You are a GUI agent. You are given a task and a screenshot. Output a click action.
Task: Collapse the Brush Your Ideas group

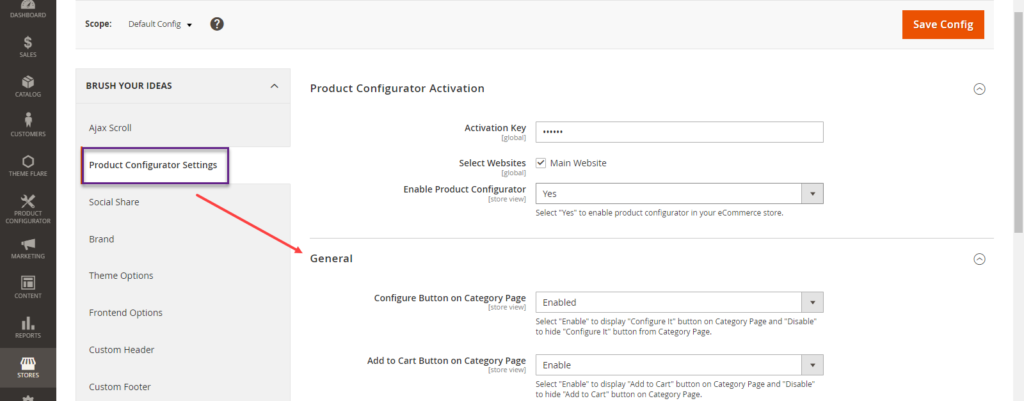[x=274, y=86]
